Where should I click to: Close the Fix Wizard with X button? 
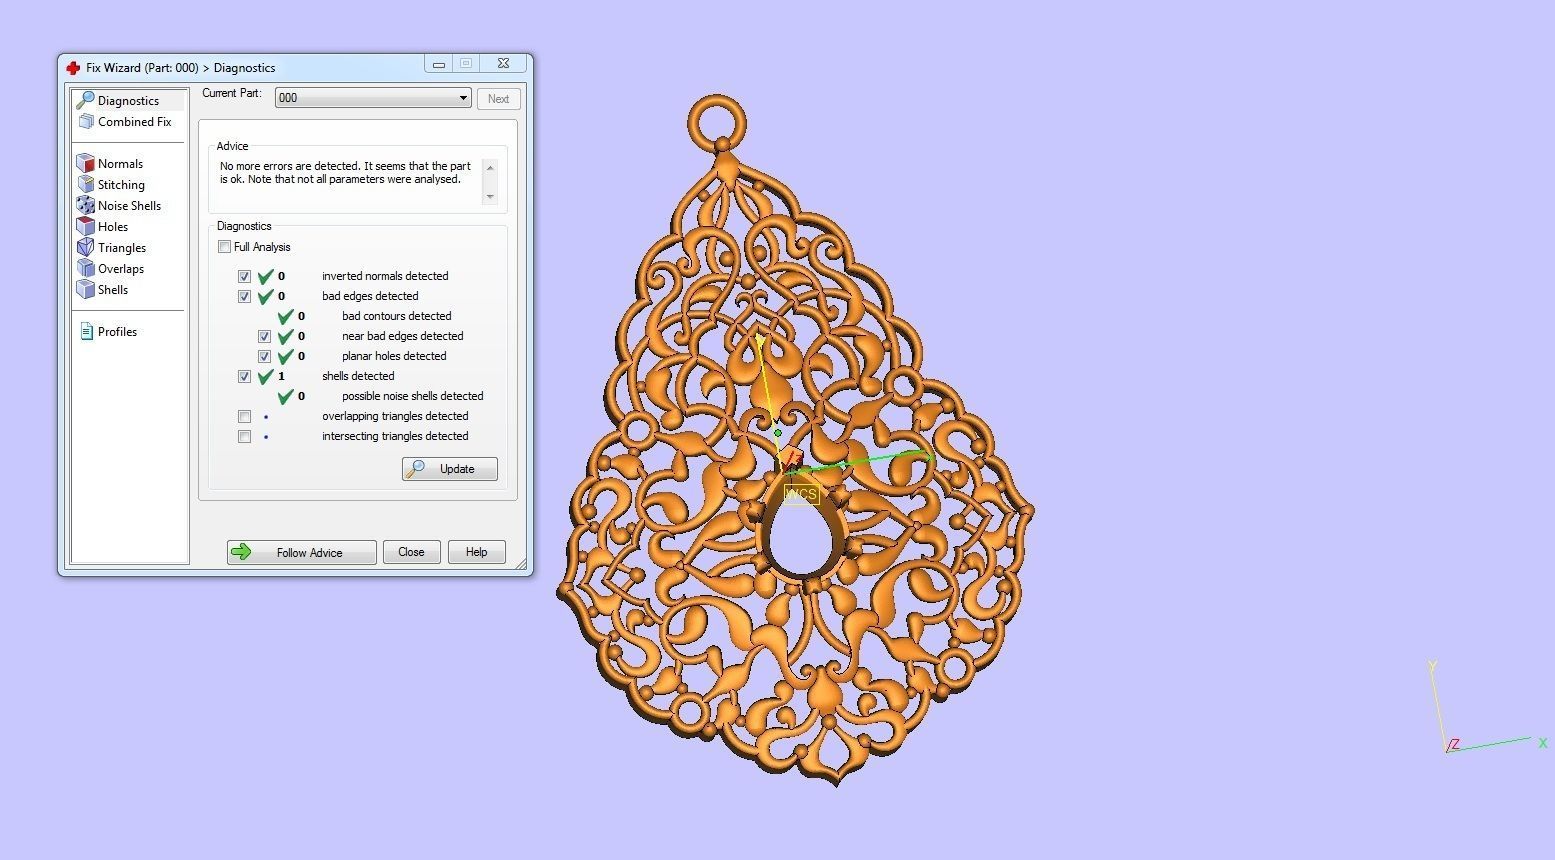[x=503, y=64]
